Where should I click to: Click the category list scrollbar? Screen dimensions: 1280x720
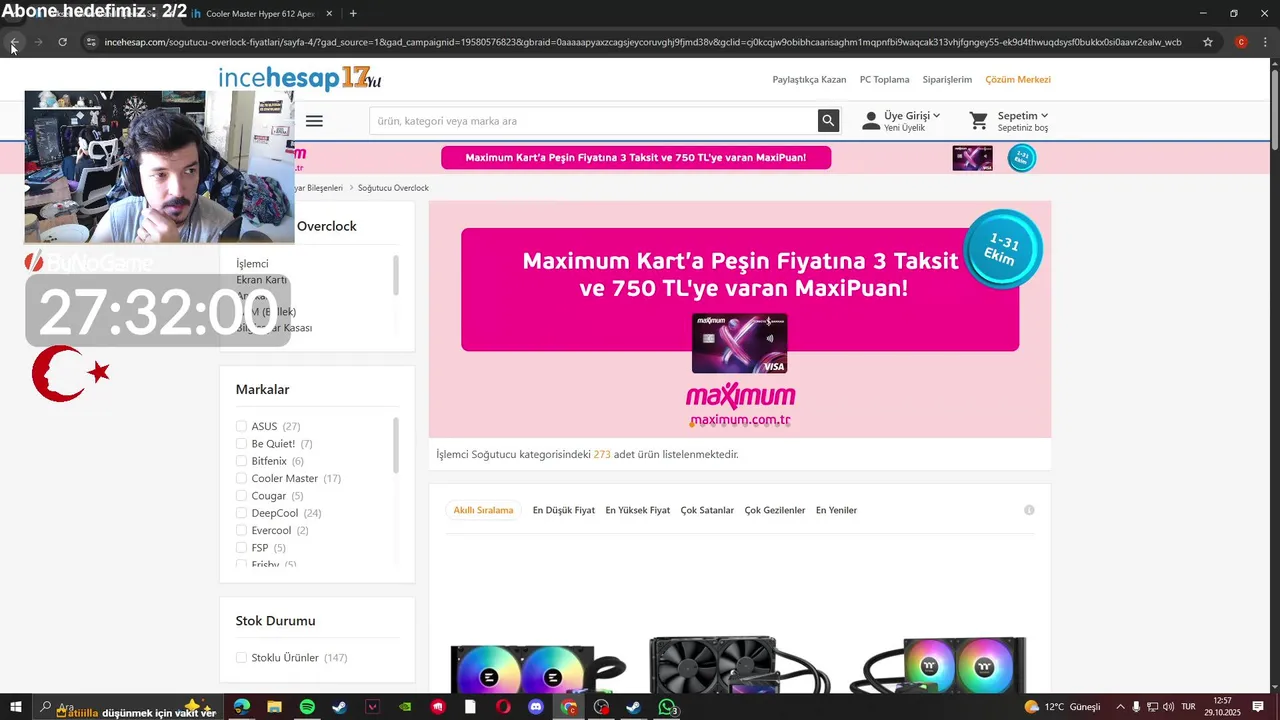pos(396,275)
